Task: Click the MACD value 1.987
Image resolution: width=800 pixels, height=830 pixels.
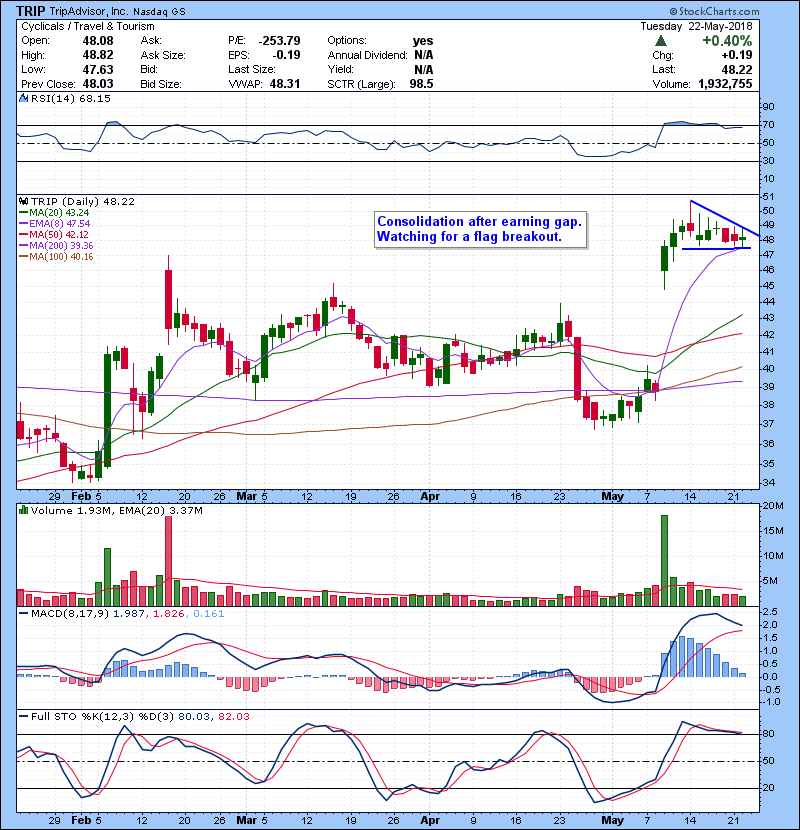Action: 129,614
